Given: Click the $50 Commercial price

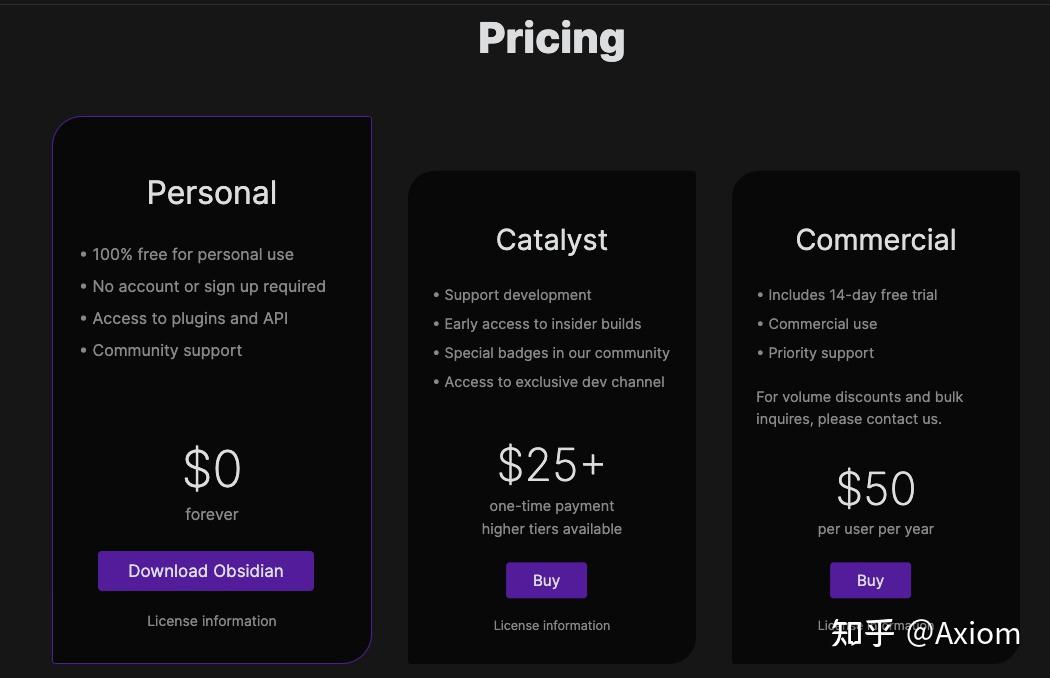Looking at the screenshot, I should coord(876,489).
